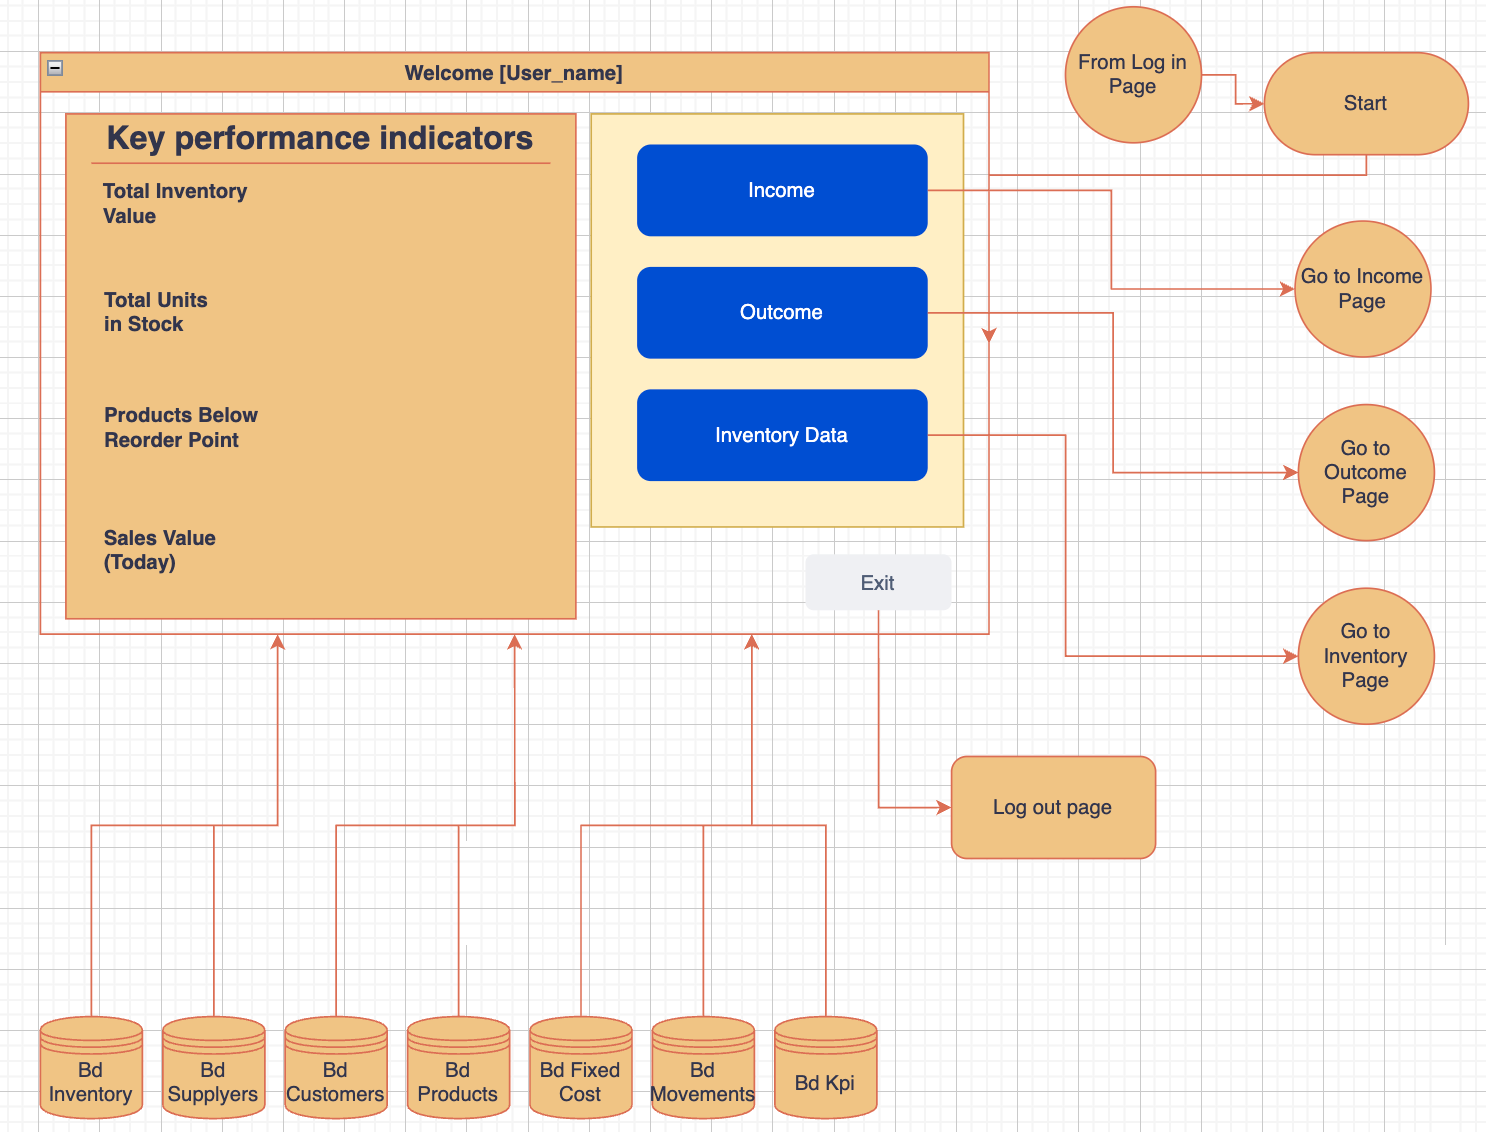Select the Bd Customers database cylinder
The width and height of the screenshot is (1486, 1132).
(336, 1068)
